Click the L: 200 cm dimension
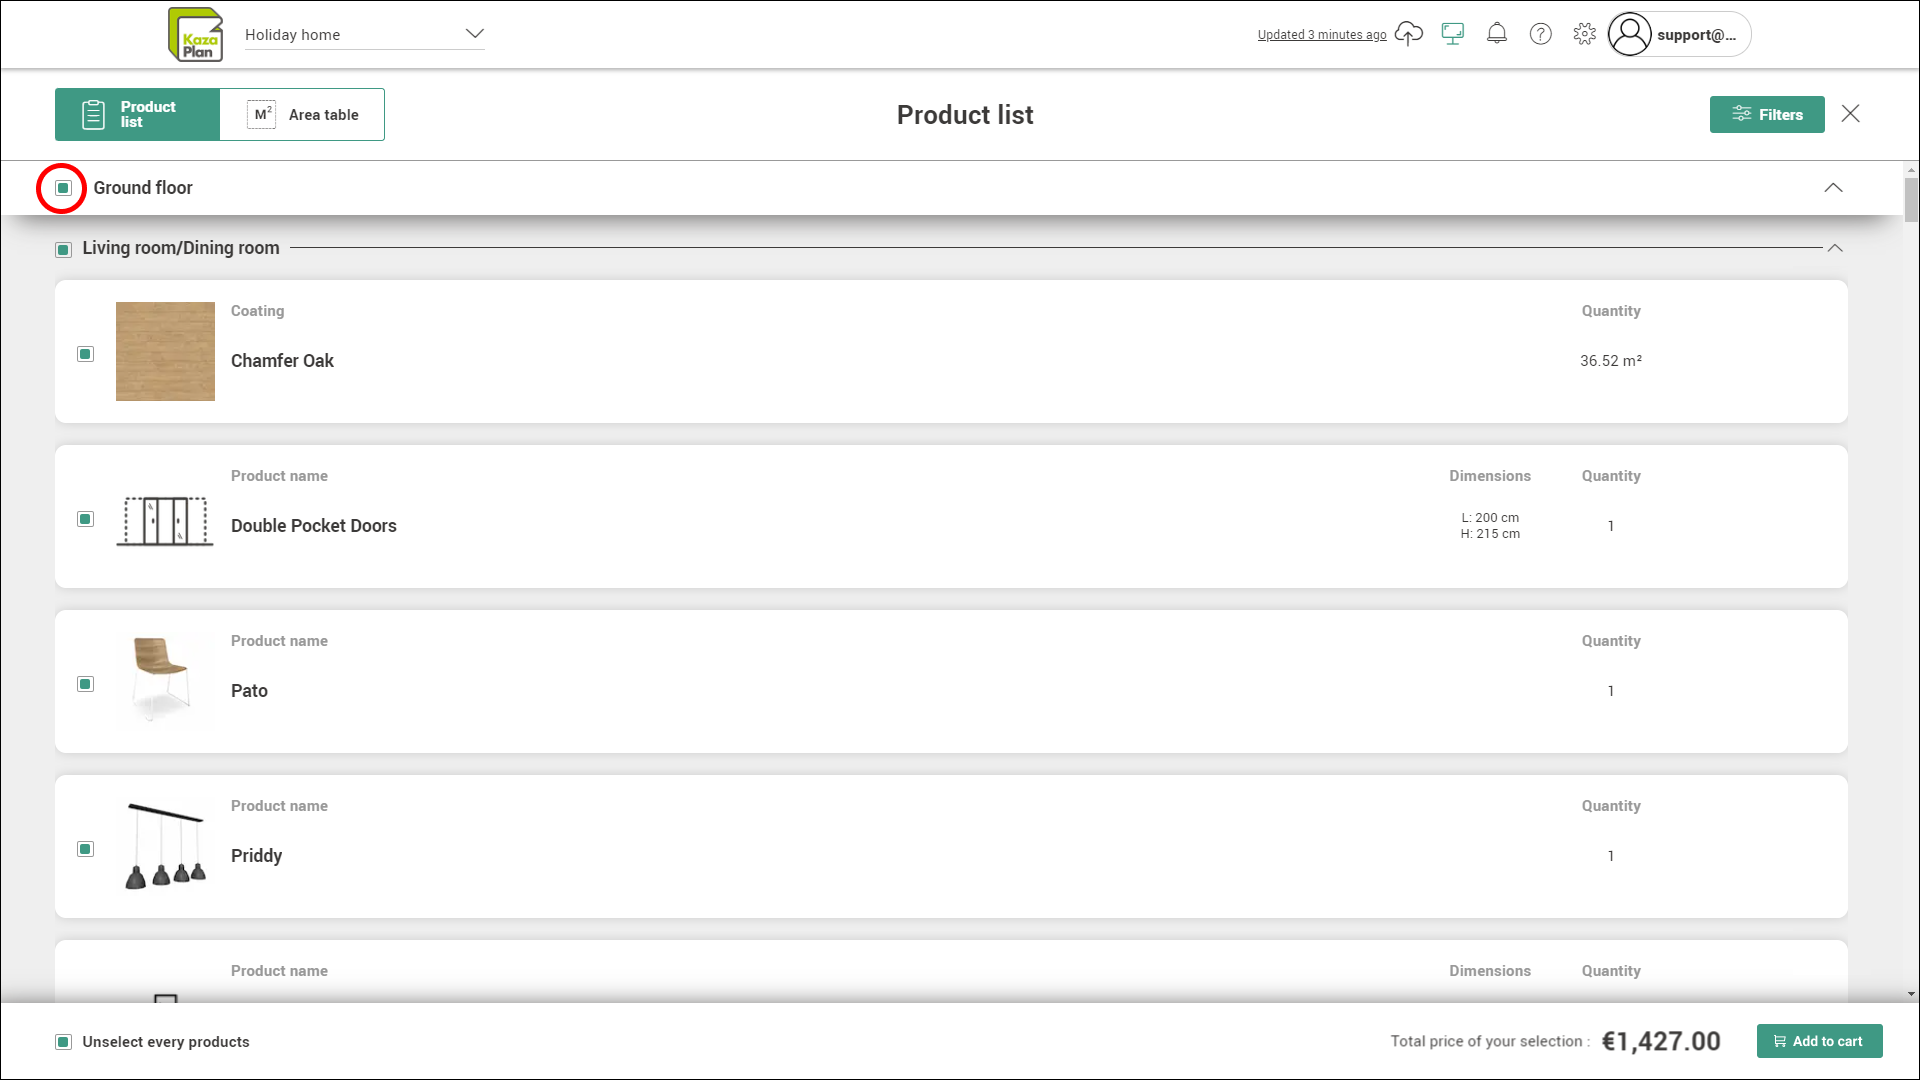 [1490, 518]
